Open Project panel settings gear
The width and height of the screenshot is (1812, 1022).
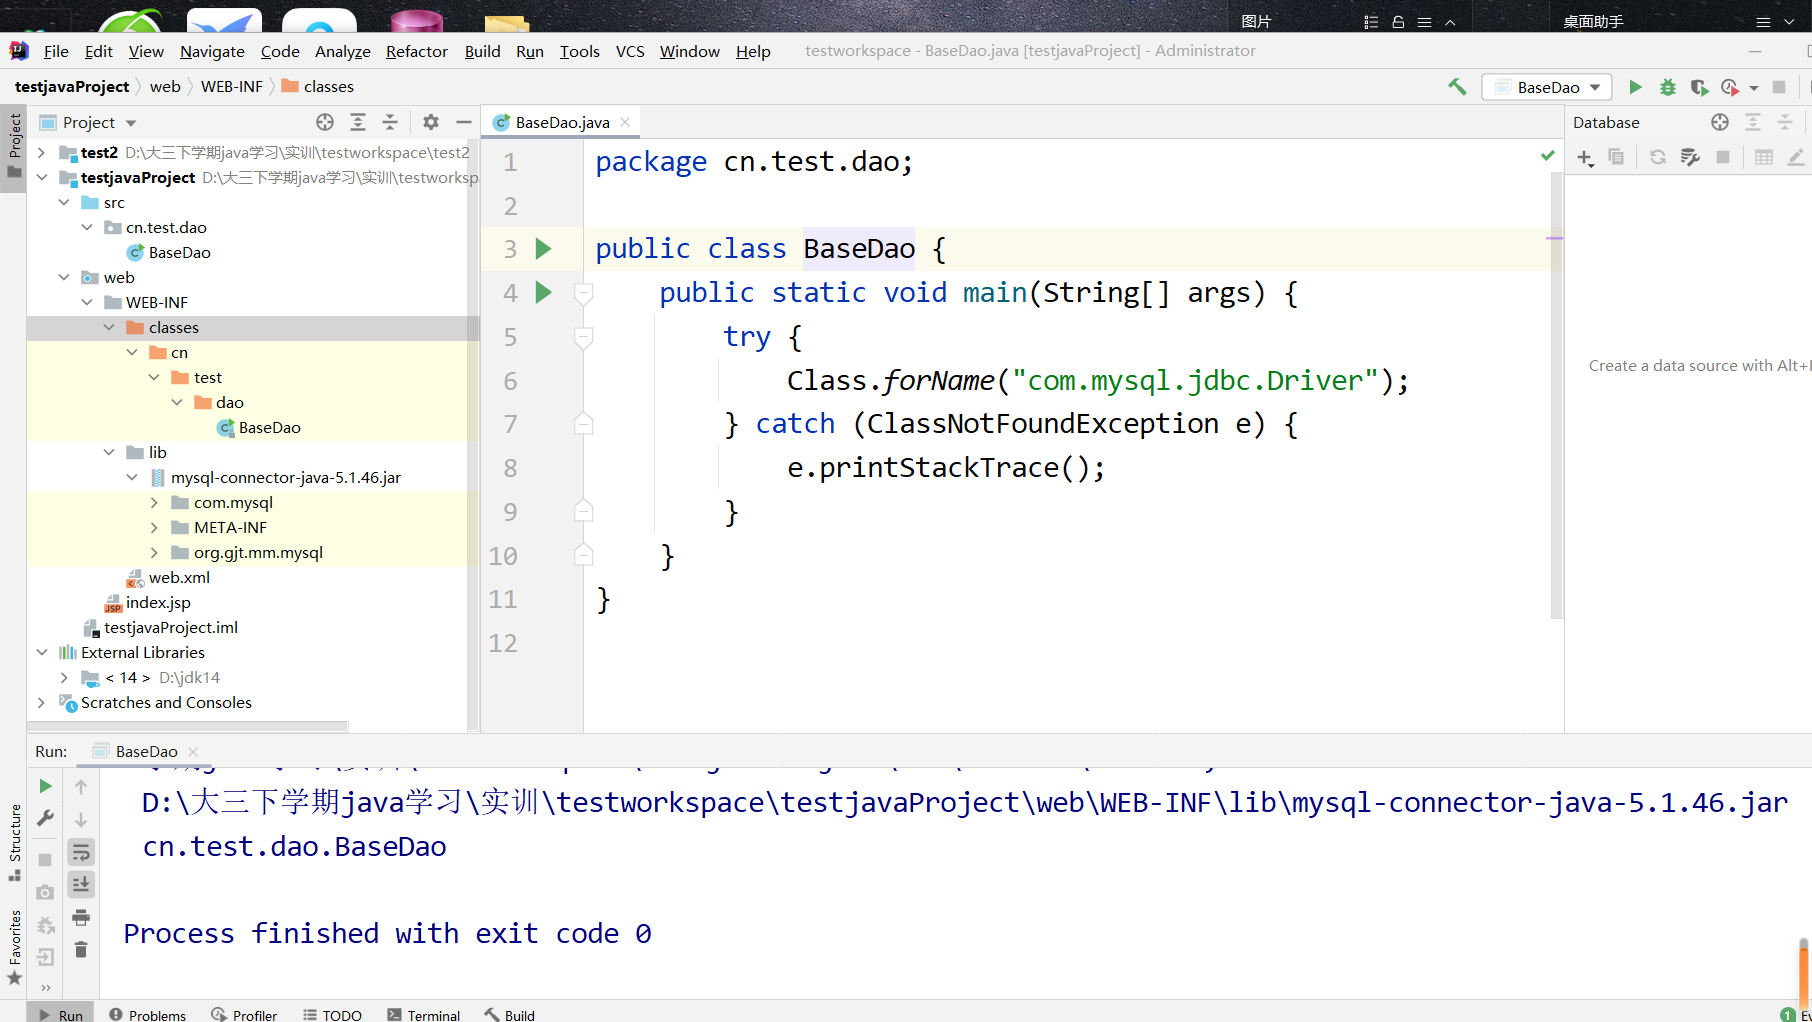431,122
